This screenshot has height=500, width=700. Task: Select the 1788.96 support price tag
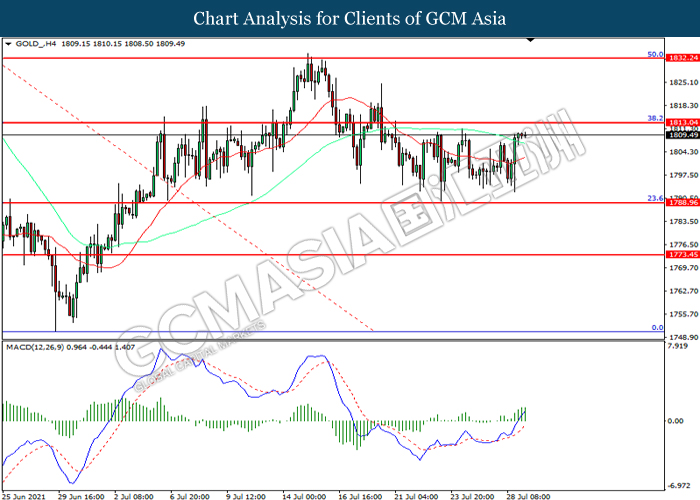pyautogui.click(x=681, y=203)
